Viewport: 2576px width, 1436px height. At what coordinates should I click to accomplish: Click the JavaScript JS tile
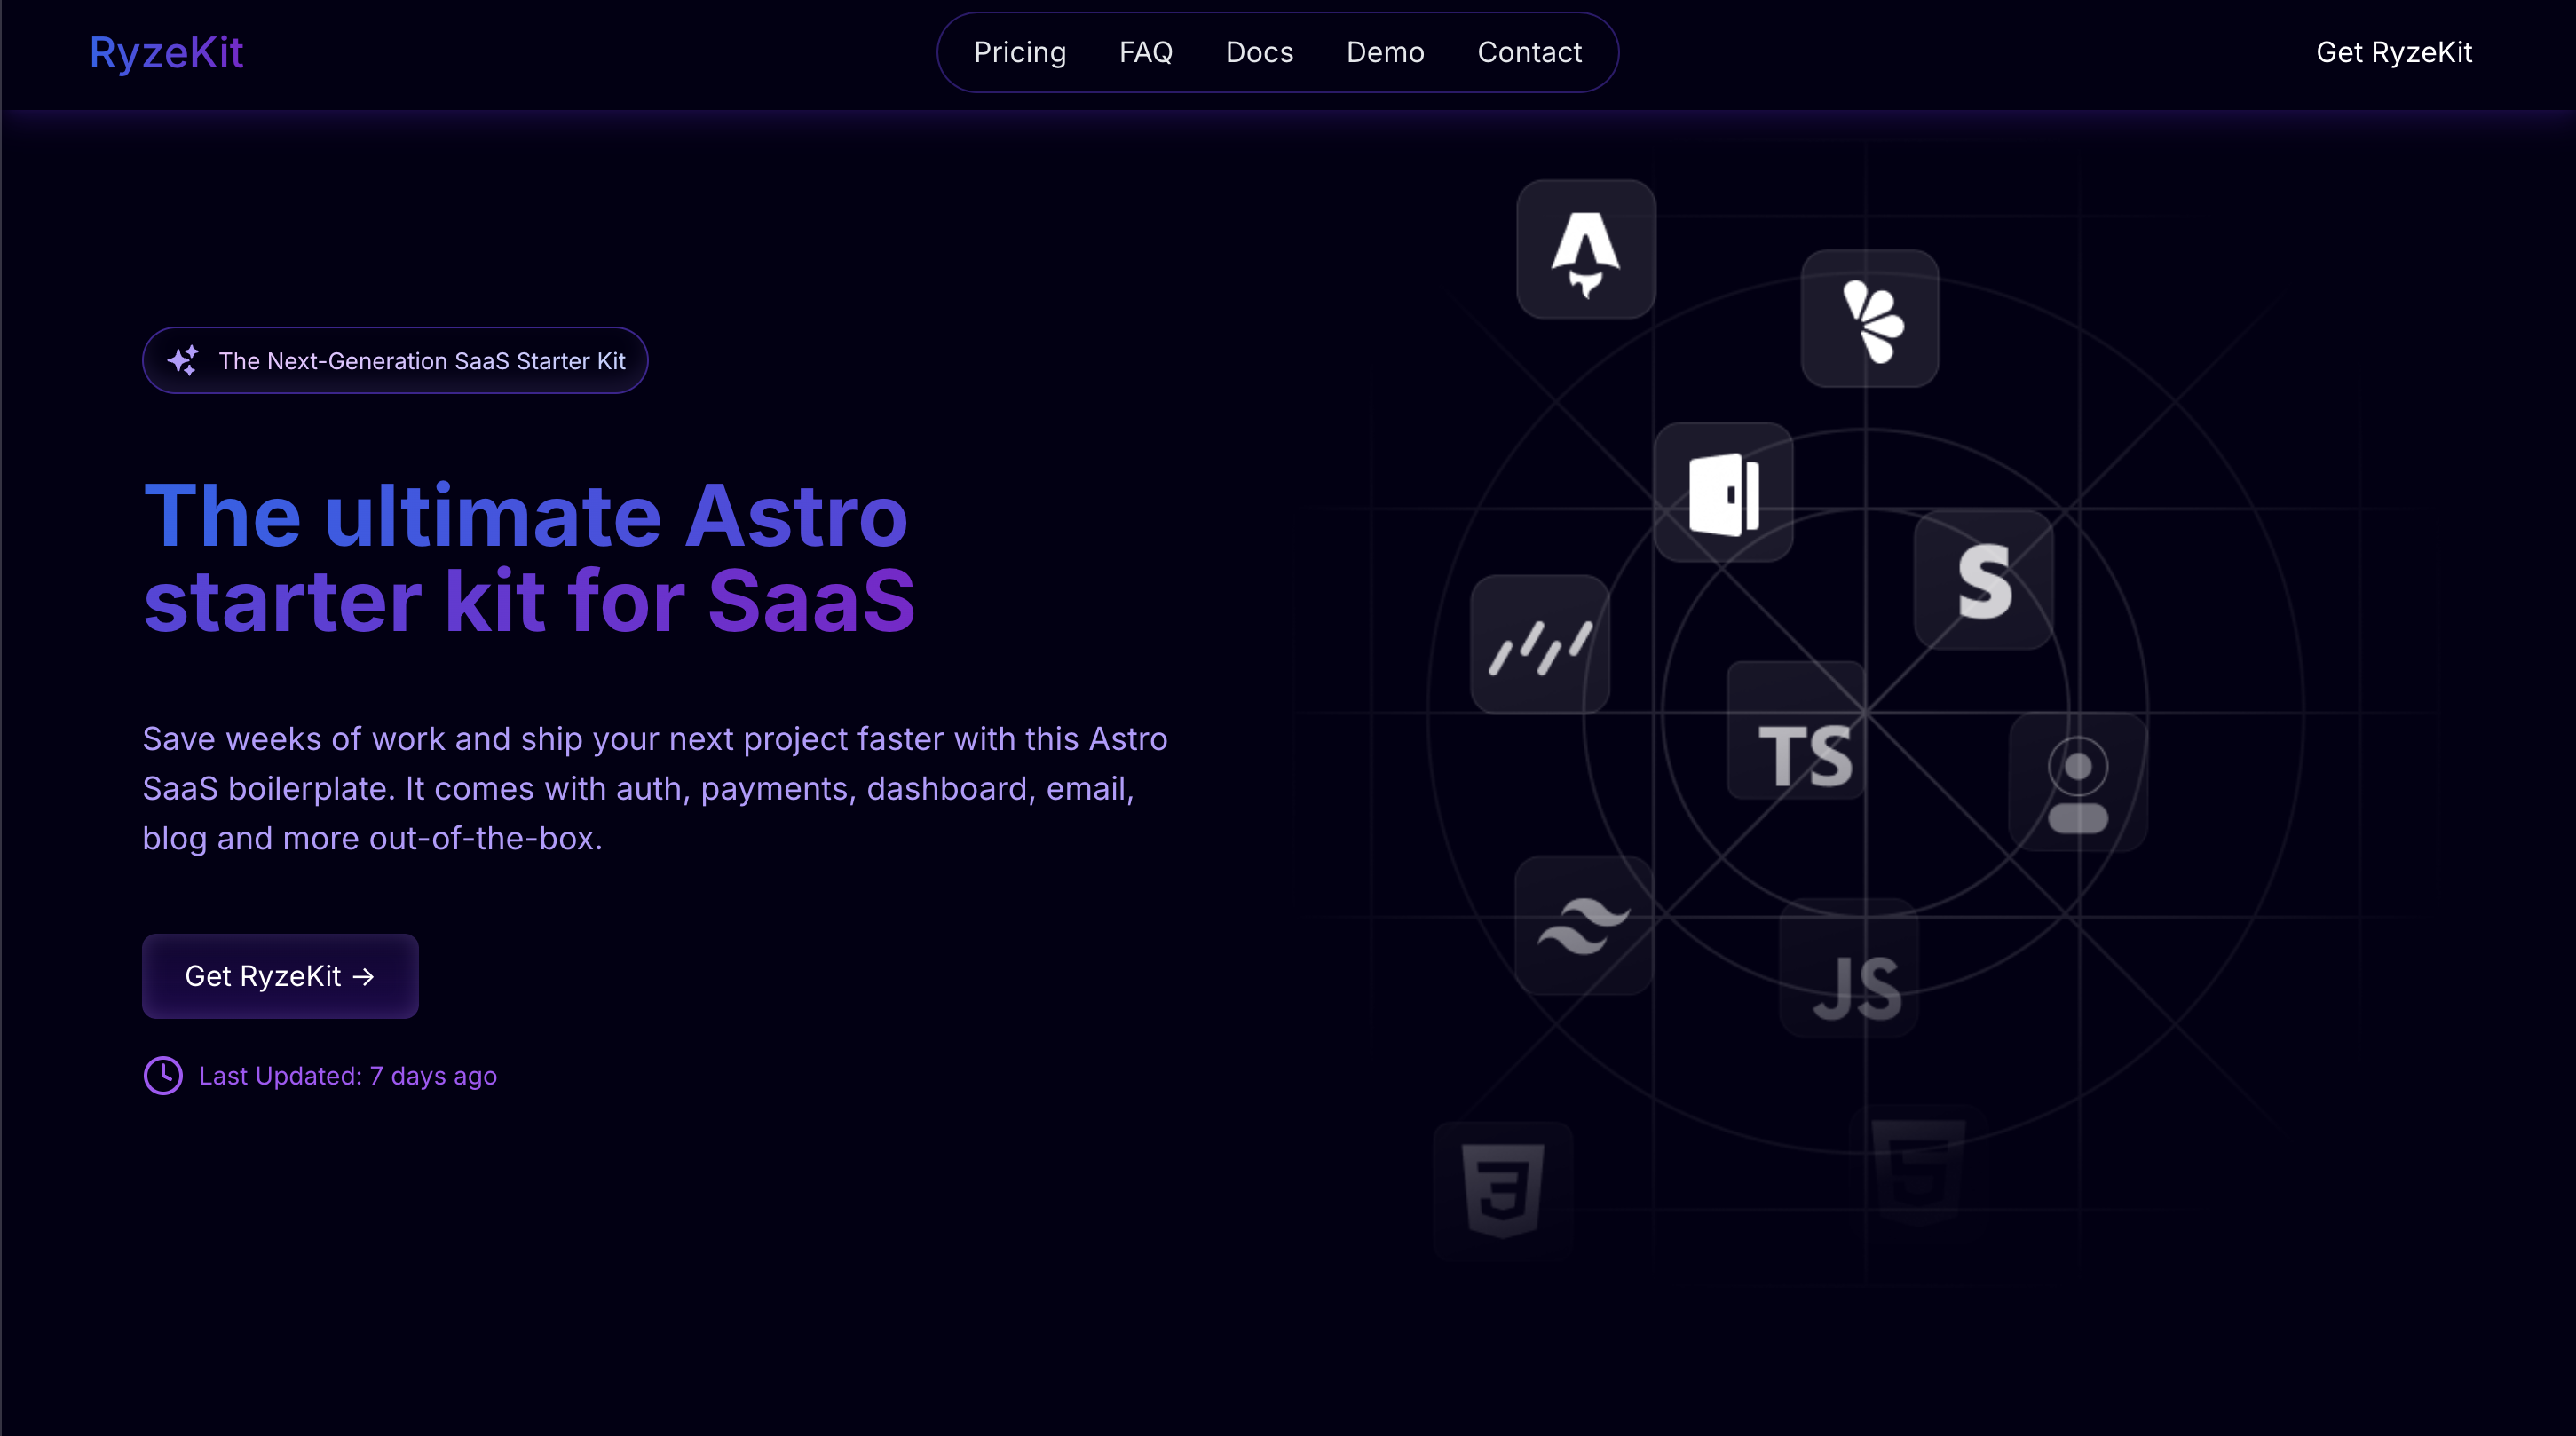pos(1848,968)
